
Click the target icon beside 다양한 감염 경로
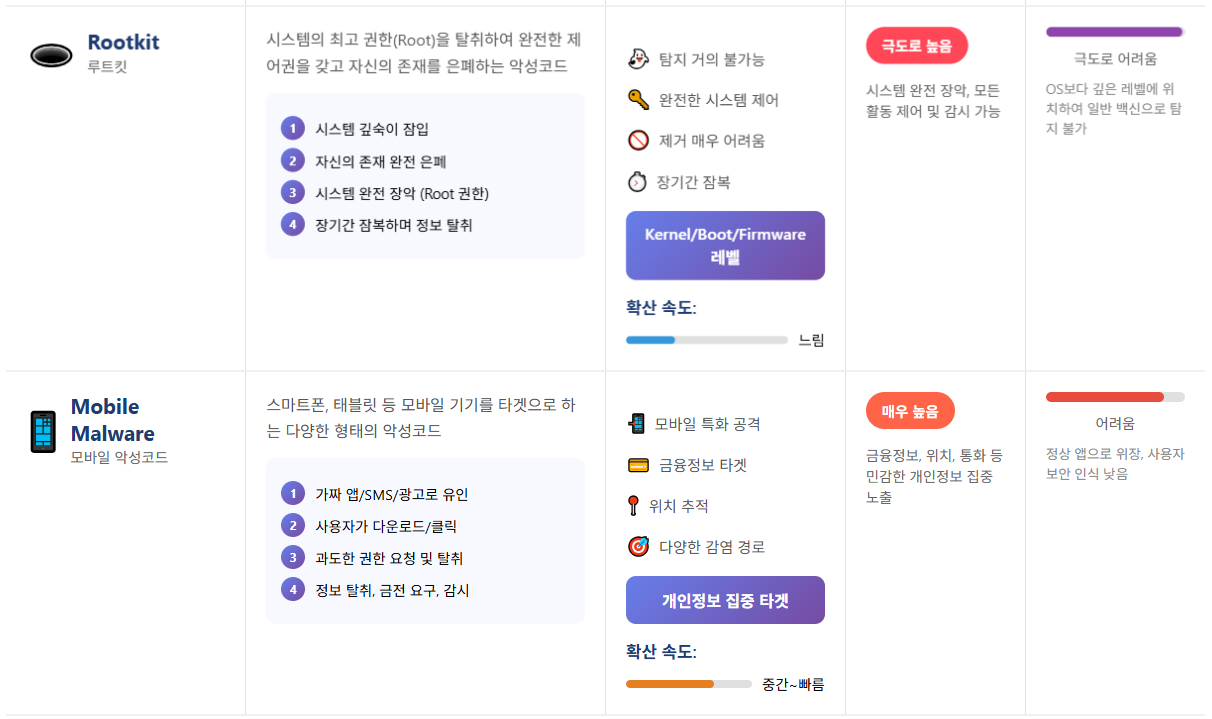click(x=638, y=547)
